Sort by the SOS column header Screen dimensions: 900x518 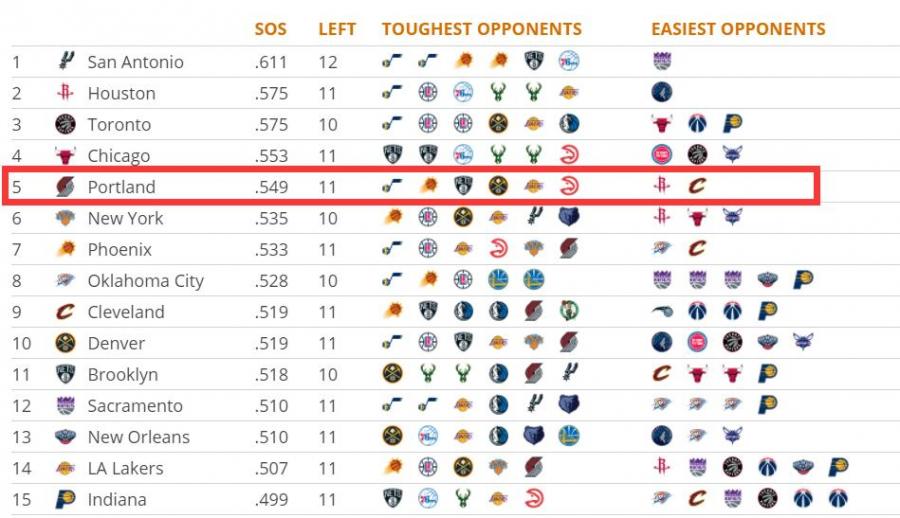270,29
